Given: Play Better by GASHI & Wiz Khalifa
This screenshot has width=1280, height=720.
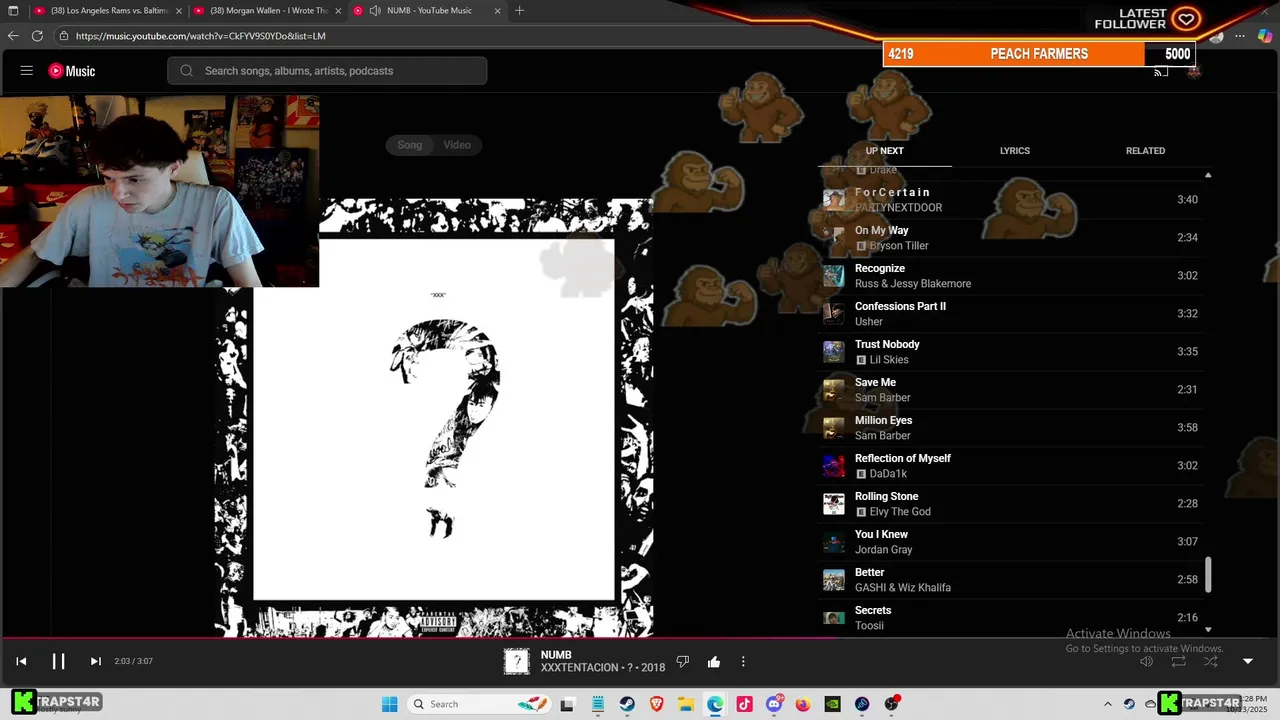Looking at the screenshot, I should [x=1010, y=580].
